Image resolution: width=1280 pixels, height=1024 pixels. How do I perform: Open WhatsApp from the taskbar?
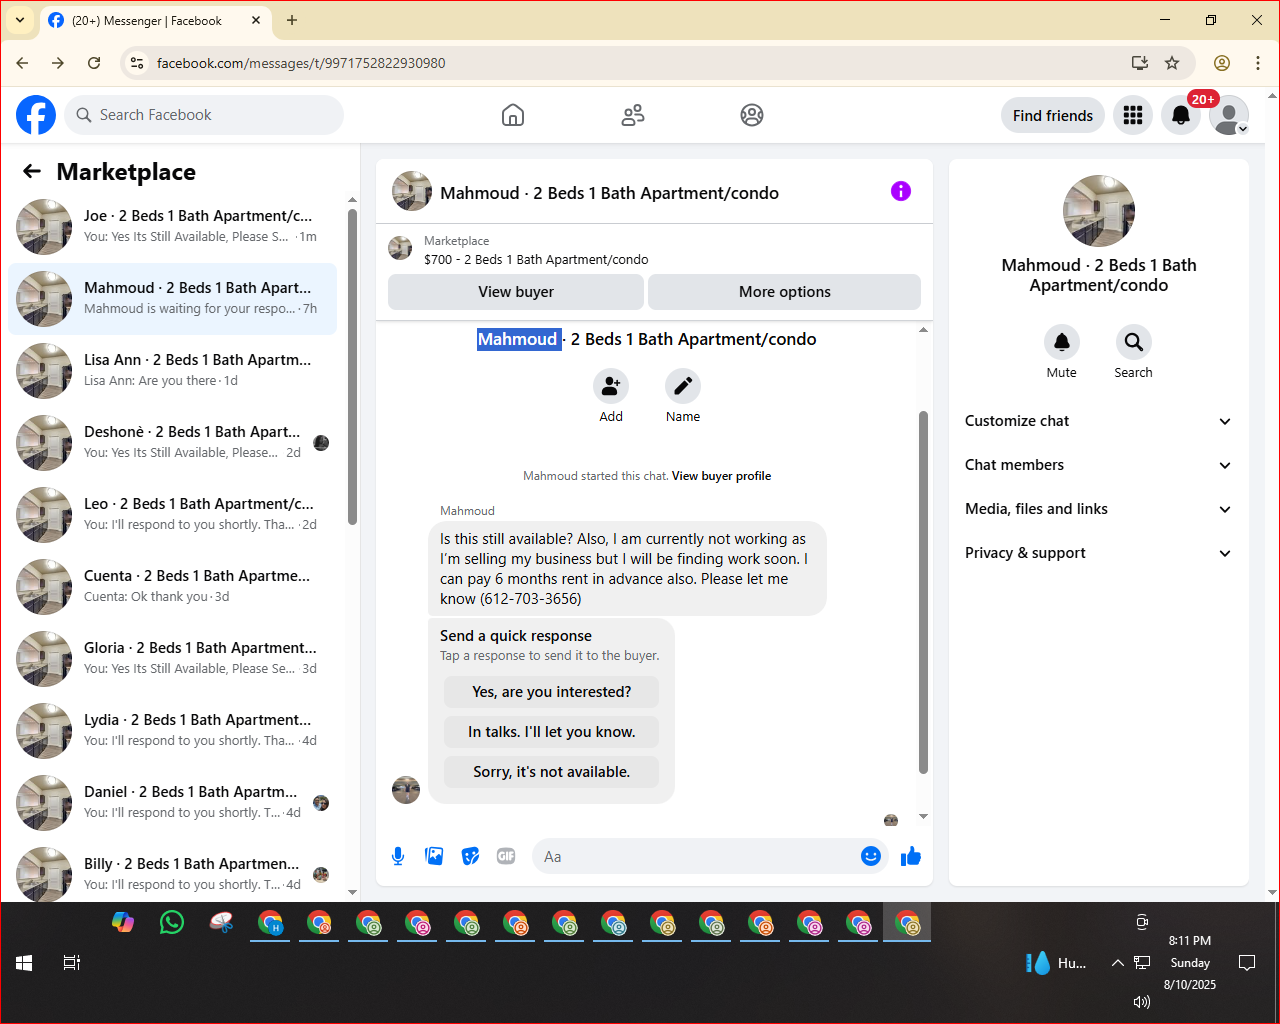click(172, 922)
